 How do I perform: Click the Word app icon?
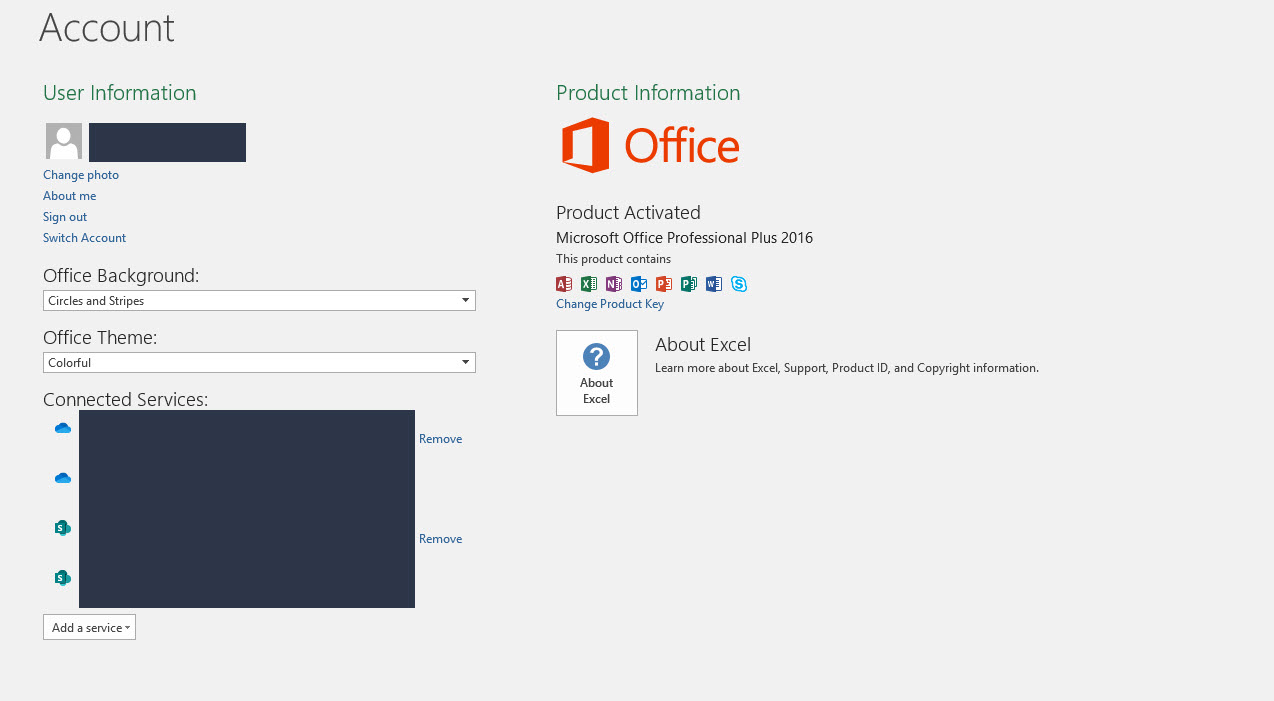coord(714,284)
